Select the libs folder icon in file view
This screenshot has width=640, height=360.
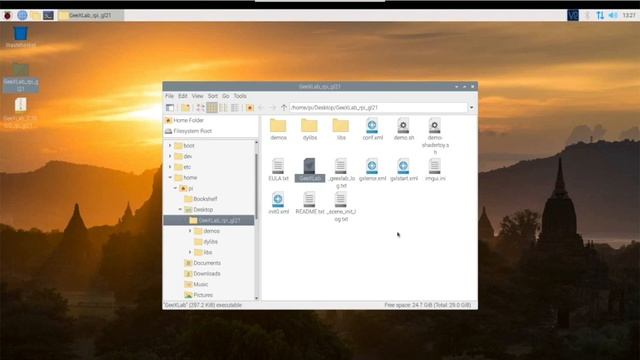pyautogui.click(x=341, y=129)
